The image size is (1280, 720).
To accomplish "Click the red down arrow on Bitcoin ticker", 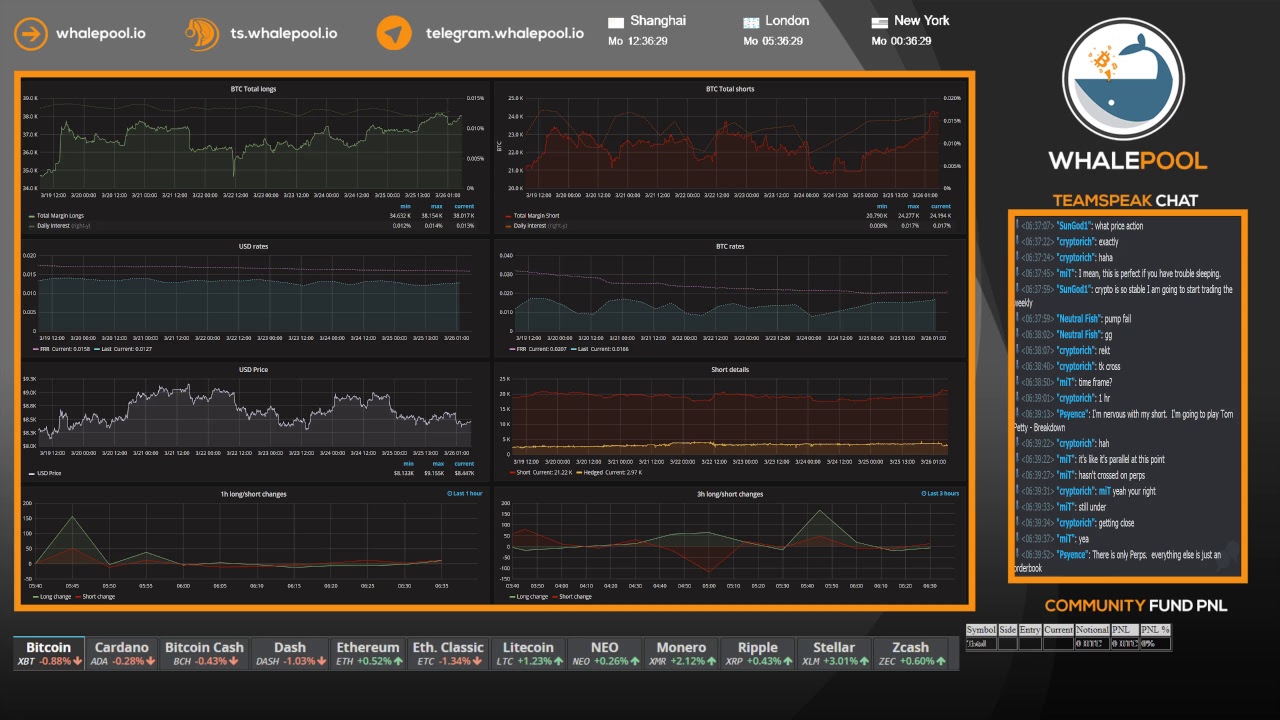I will coord(78,661).
